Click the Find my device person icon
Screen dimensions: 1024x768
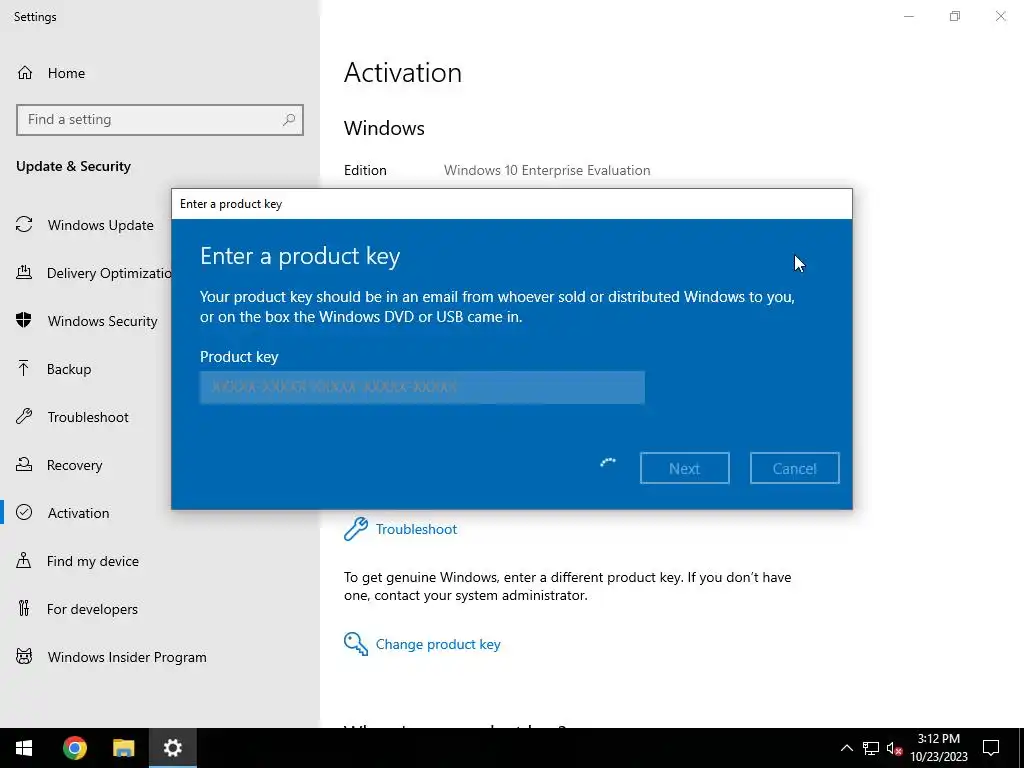click(x=24, y=560)
